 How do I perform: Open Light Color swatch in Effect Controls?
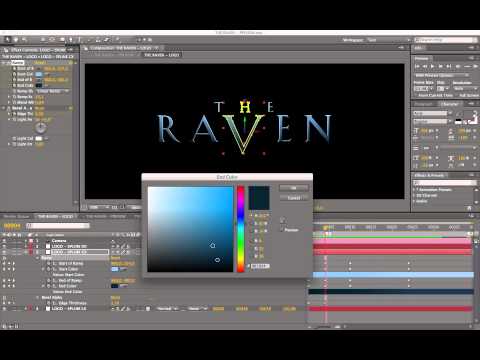[x=39, y=139]
